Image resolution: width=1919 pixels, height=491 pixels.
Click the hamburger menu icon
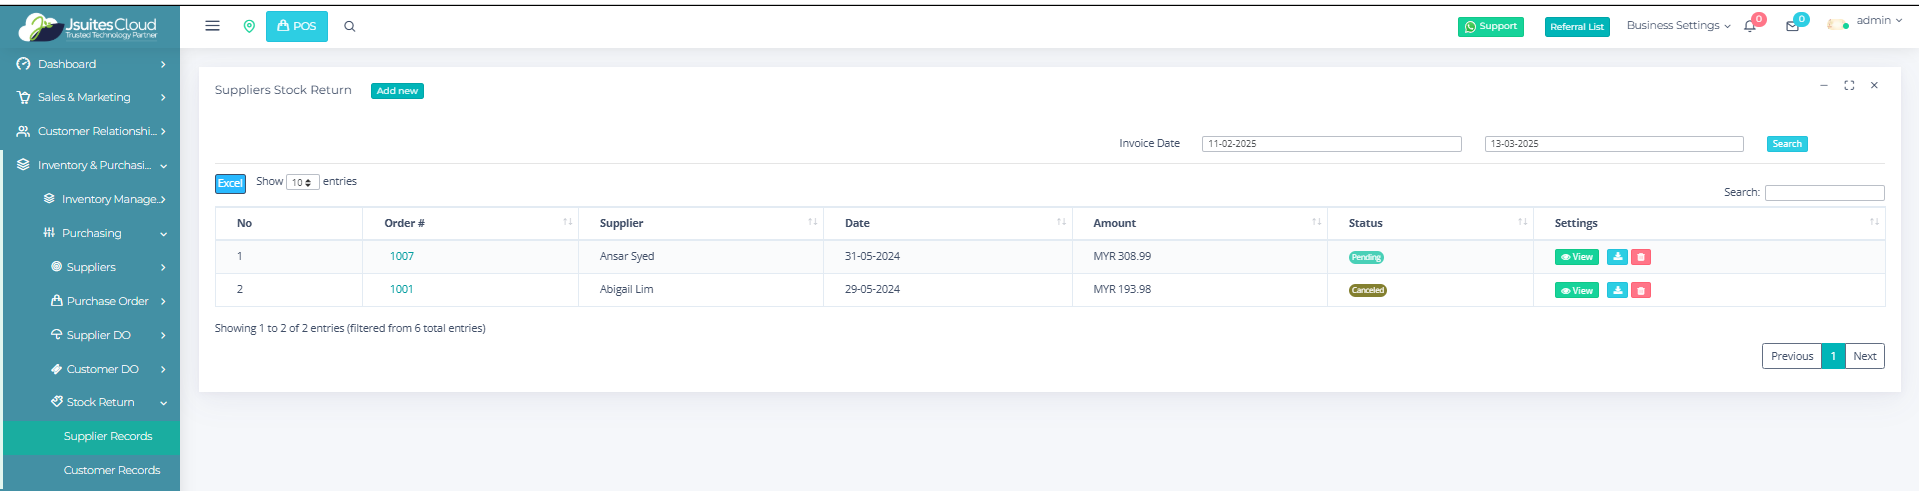point(212,26)
